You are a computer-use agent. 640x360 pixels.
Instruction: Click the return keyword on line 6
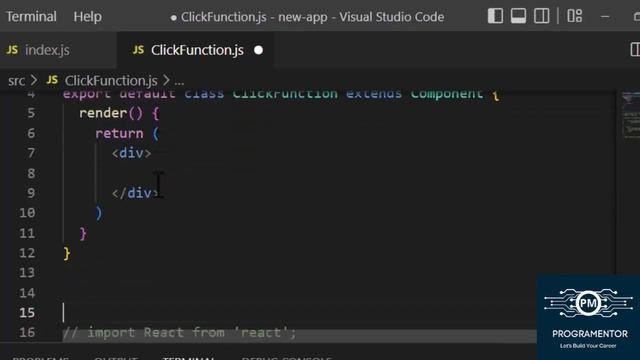coord(119,133)
